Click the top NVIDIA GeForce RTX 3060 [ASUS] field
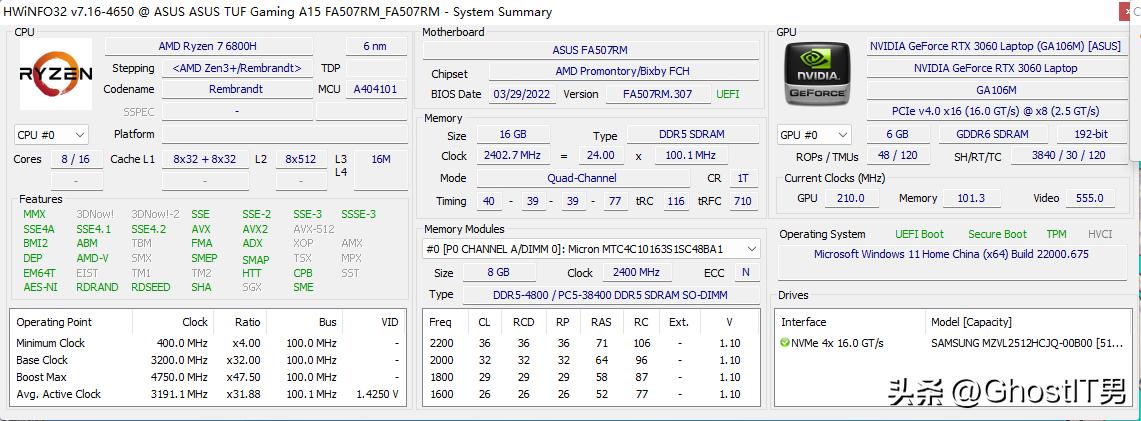The image size is (1141, 421). pos(994,46)
